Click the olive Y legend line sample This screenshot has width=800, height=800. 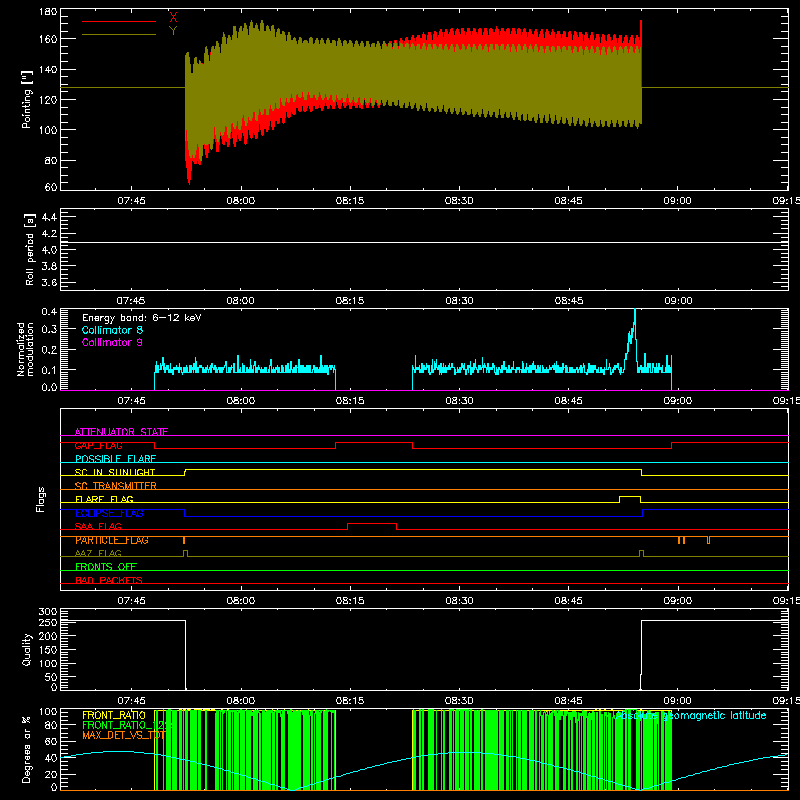pos(119,34)
